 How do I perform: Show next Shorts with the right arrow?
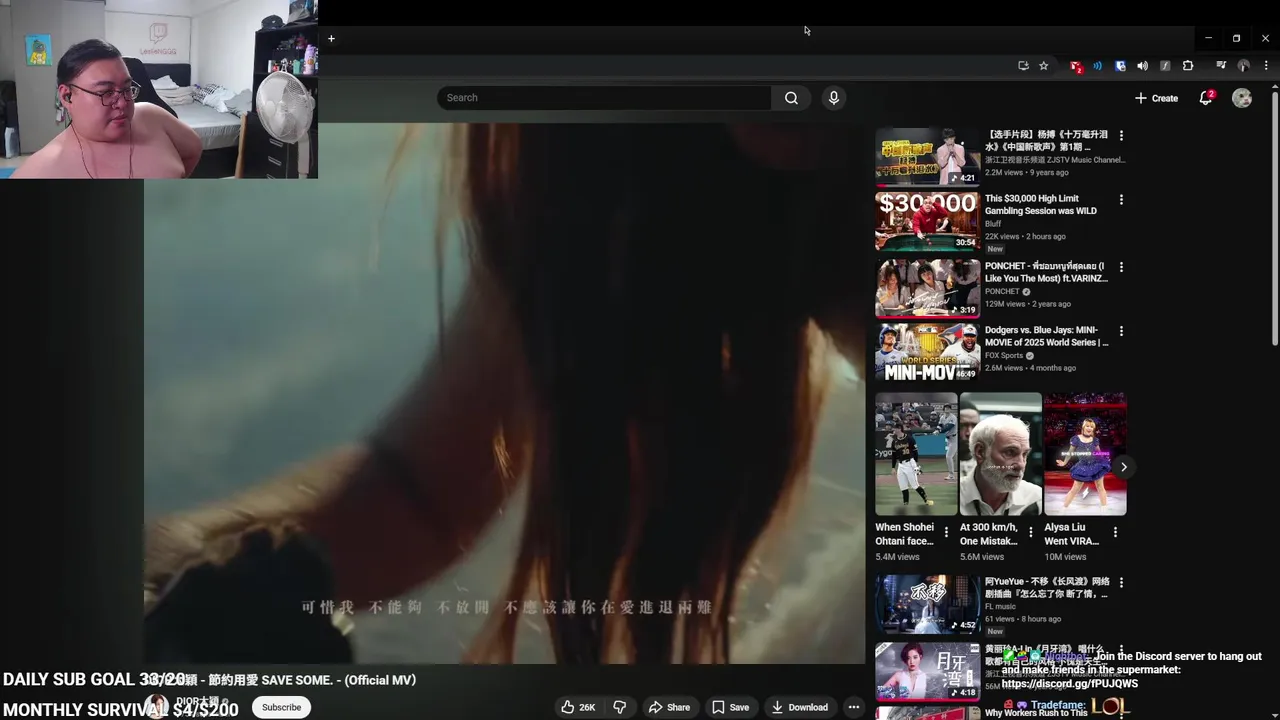(1124, 467)
